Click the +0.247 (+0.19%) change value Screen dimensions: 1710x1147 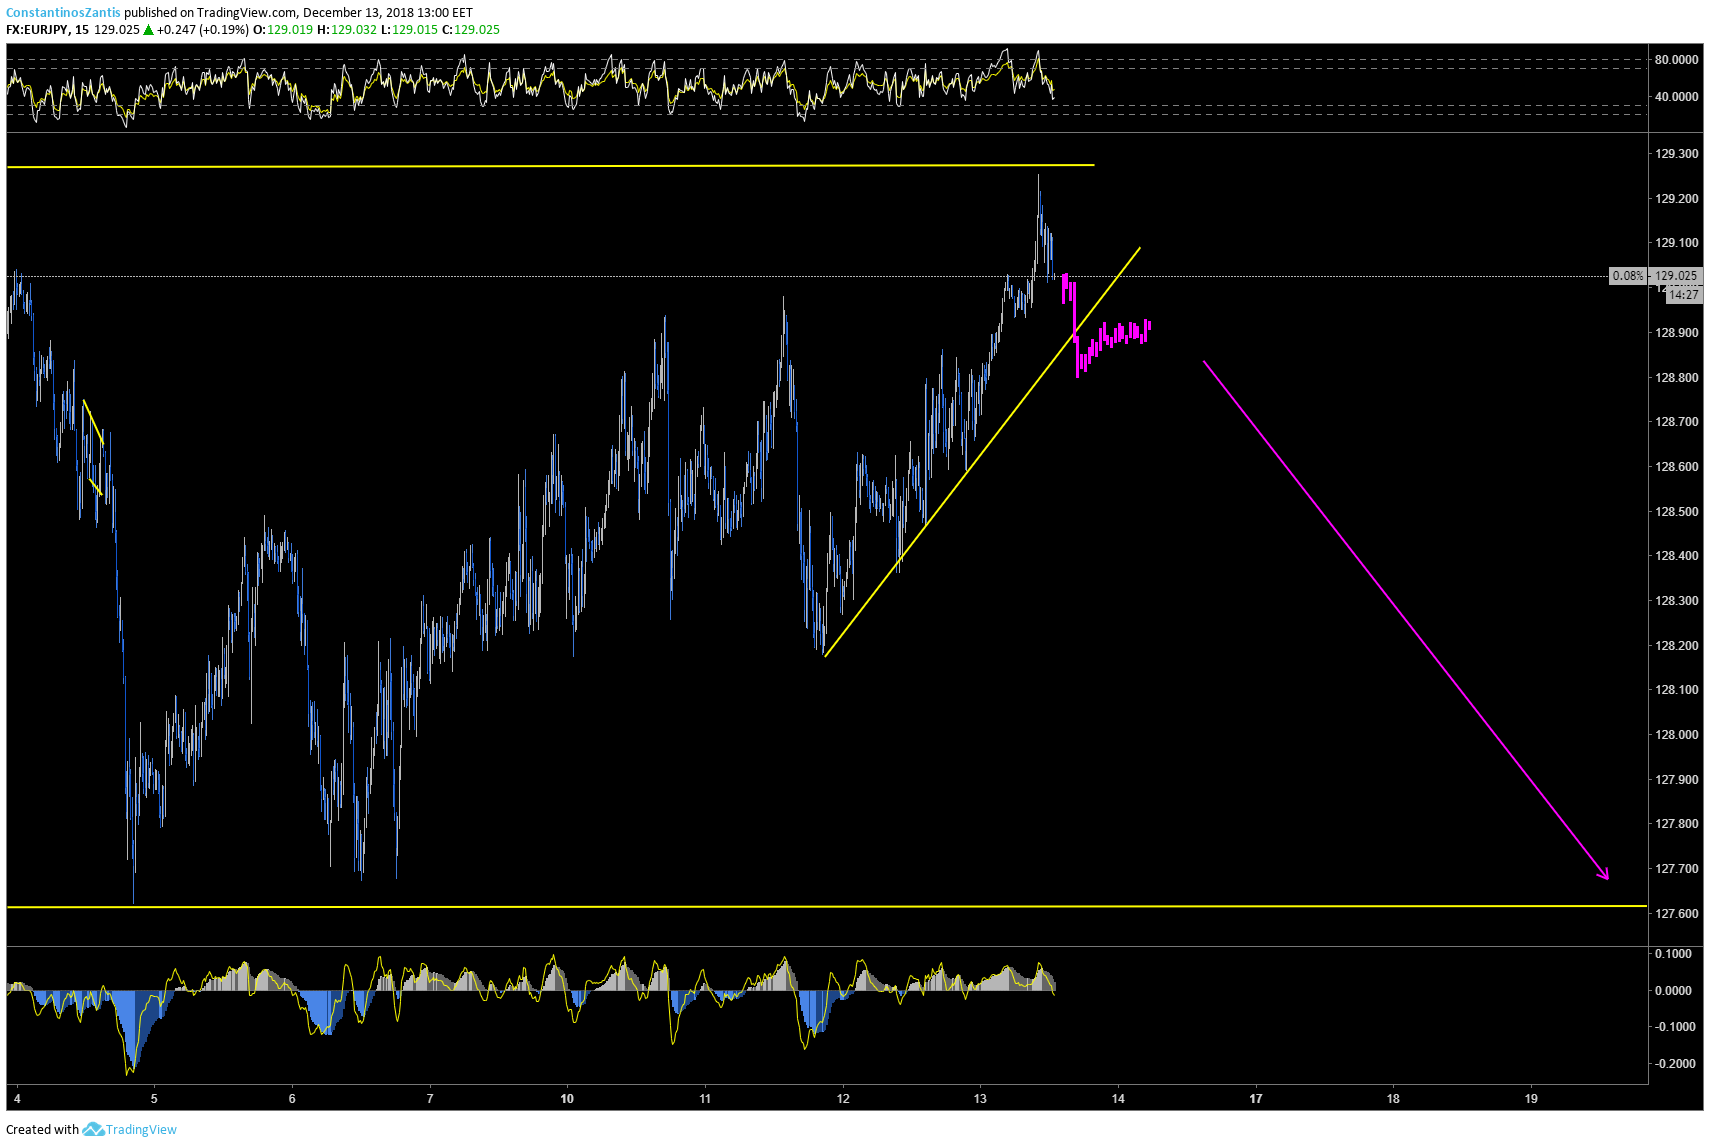[202, 30]
